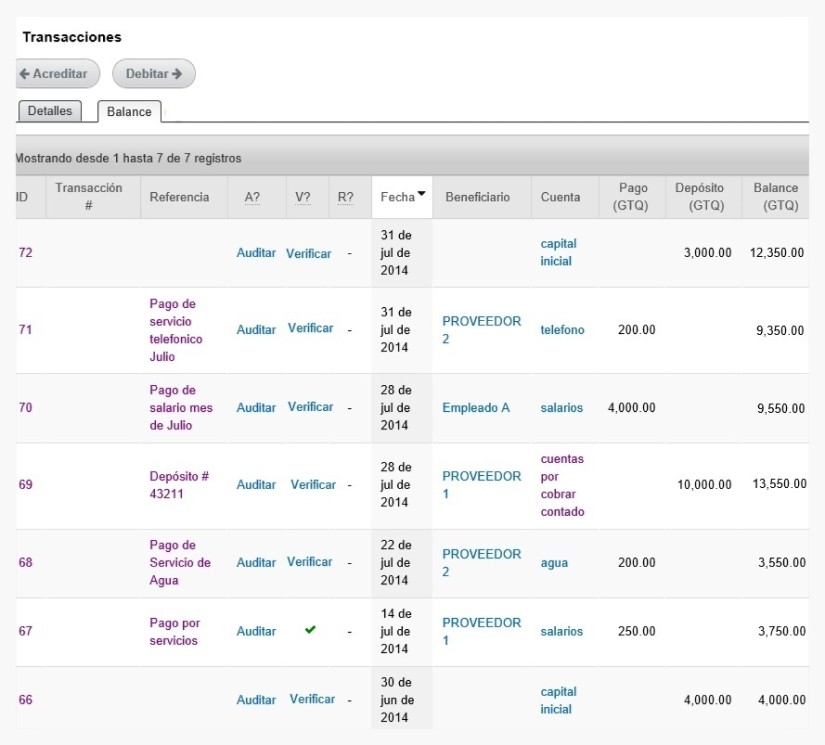This screenshot has height=745, width=825.
Task: Open cuentas por cobrar contado account
Action: point(562,485)
